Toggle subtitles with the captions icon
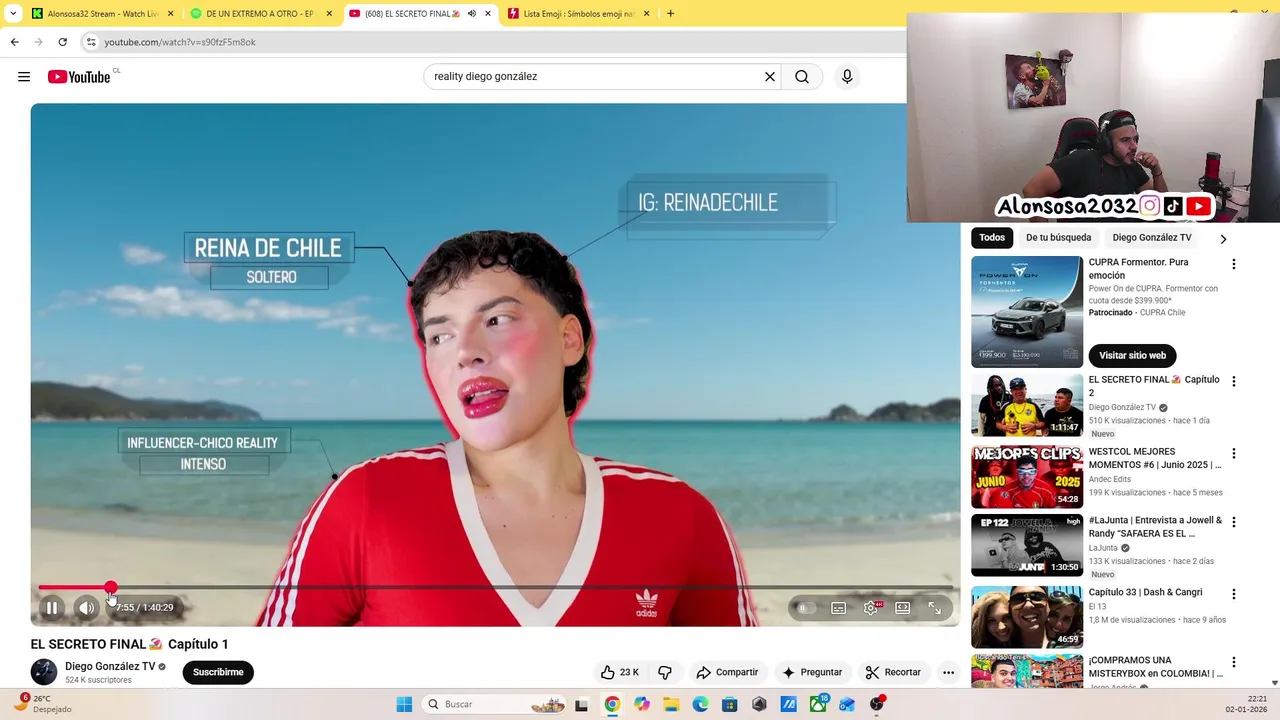 (x=839, y=608)
